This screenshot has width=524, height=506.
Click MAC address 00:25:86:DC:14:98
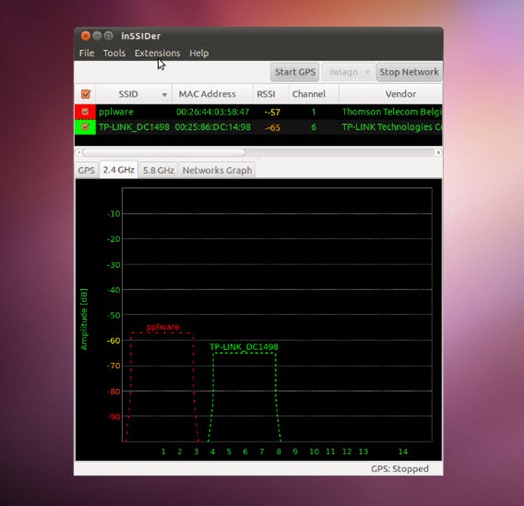213,127
